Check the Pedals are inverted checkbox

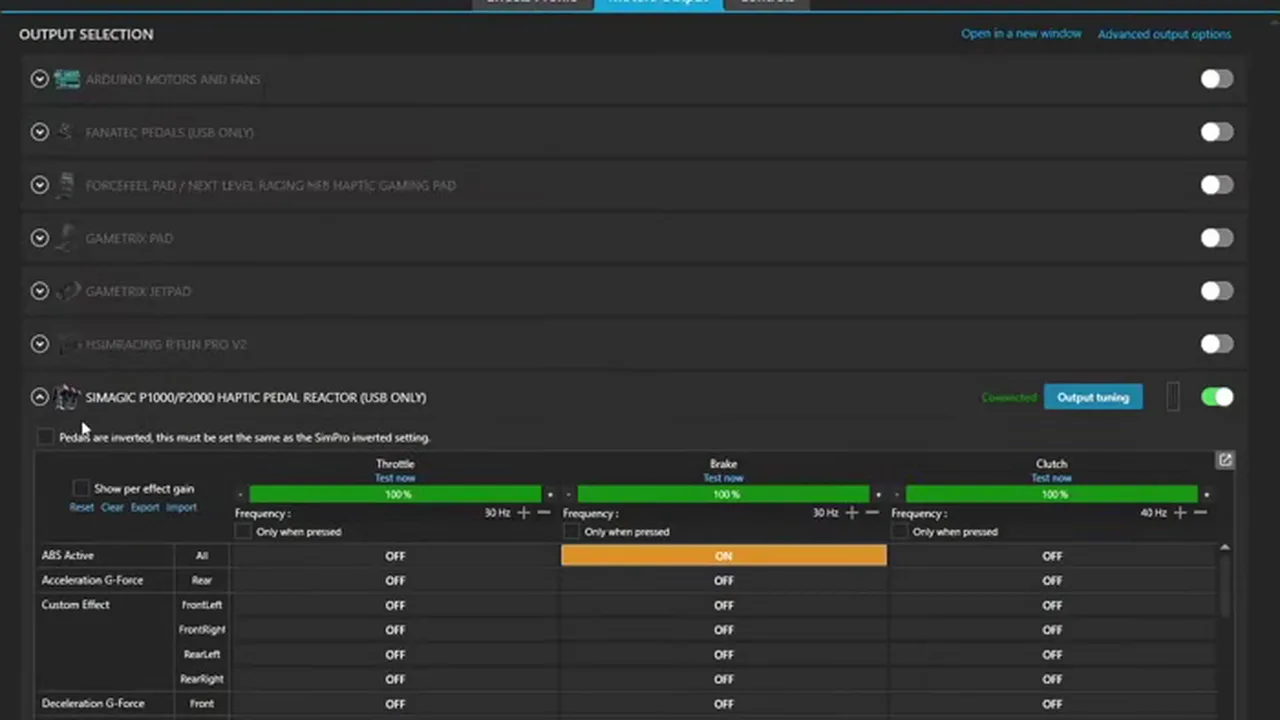(x=45, y=437)
